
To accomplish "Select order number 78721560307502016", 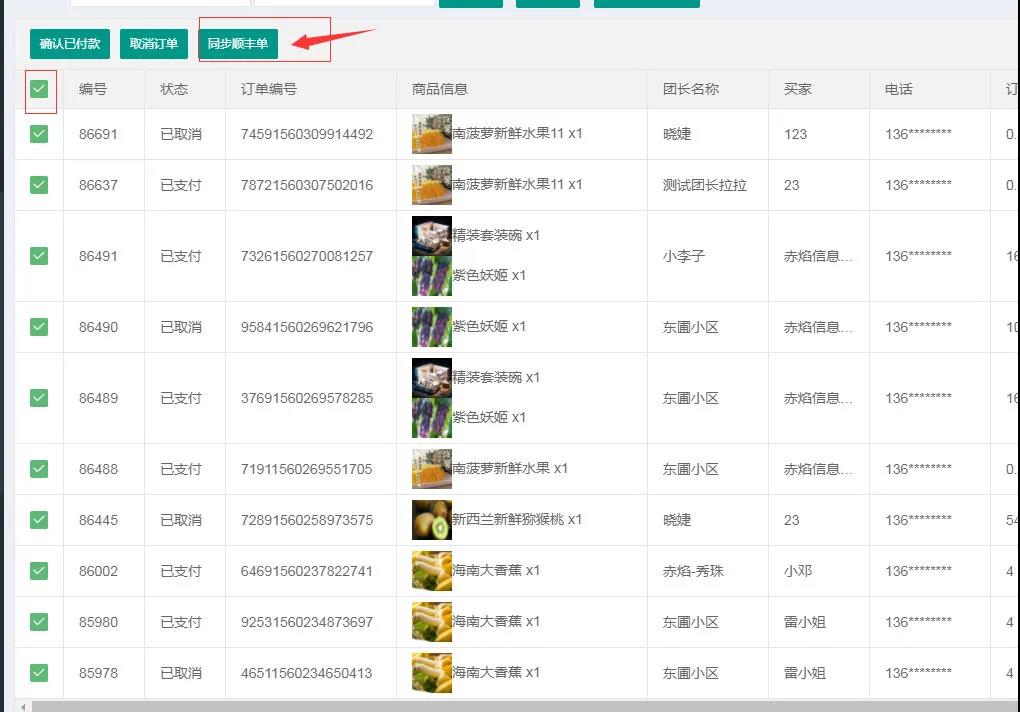I will (307, 185).
